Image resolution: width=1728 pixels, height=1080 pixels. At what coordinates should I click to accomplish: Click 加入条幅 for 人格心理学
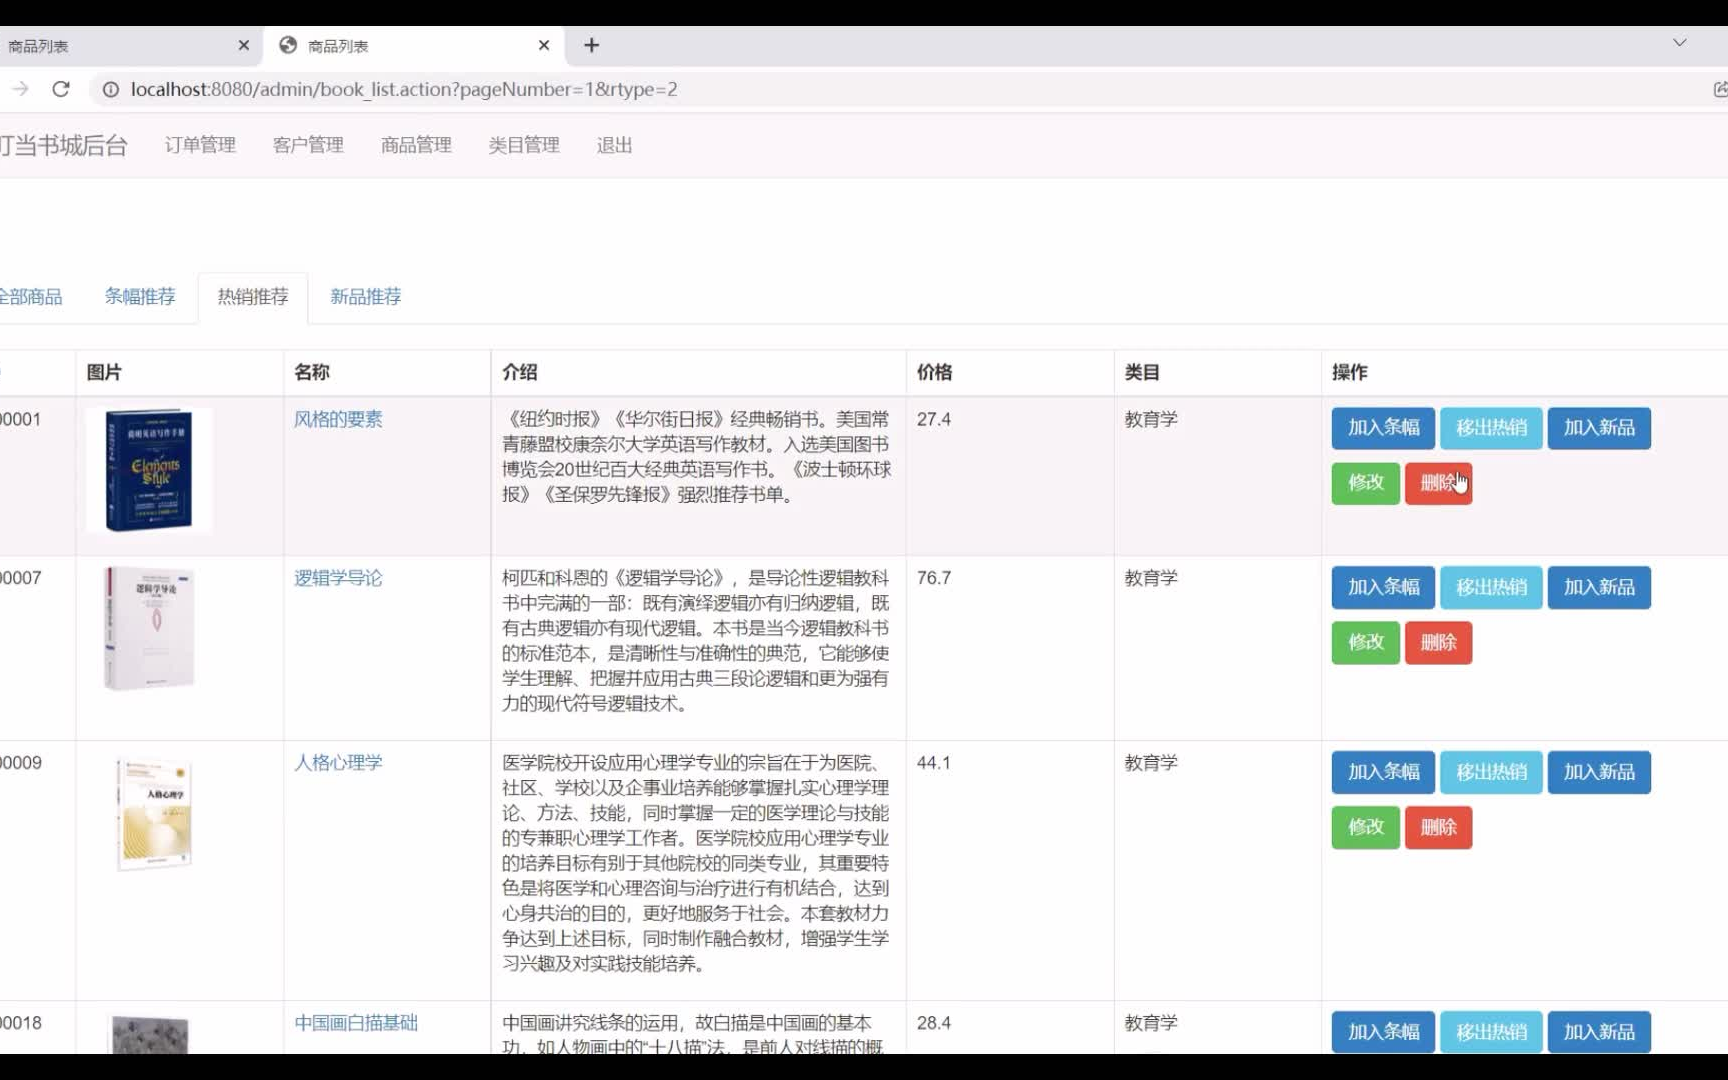[x=1383, y=772]
